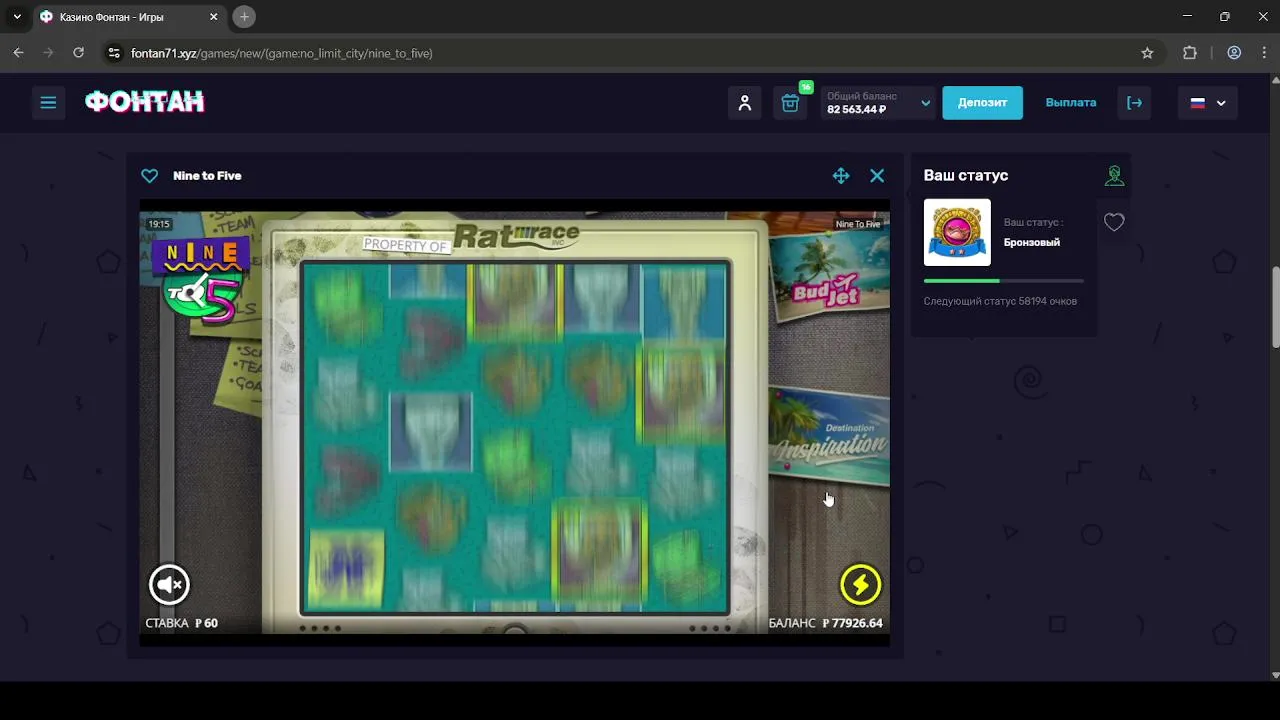Unmute the game sound

point(169,585)
